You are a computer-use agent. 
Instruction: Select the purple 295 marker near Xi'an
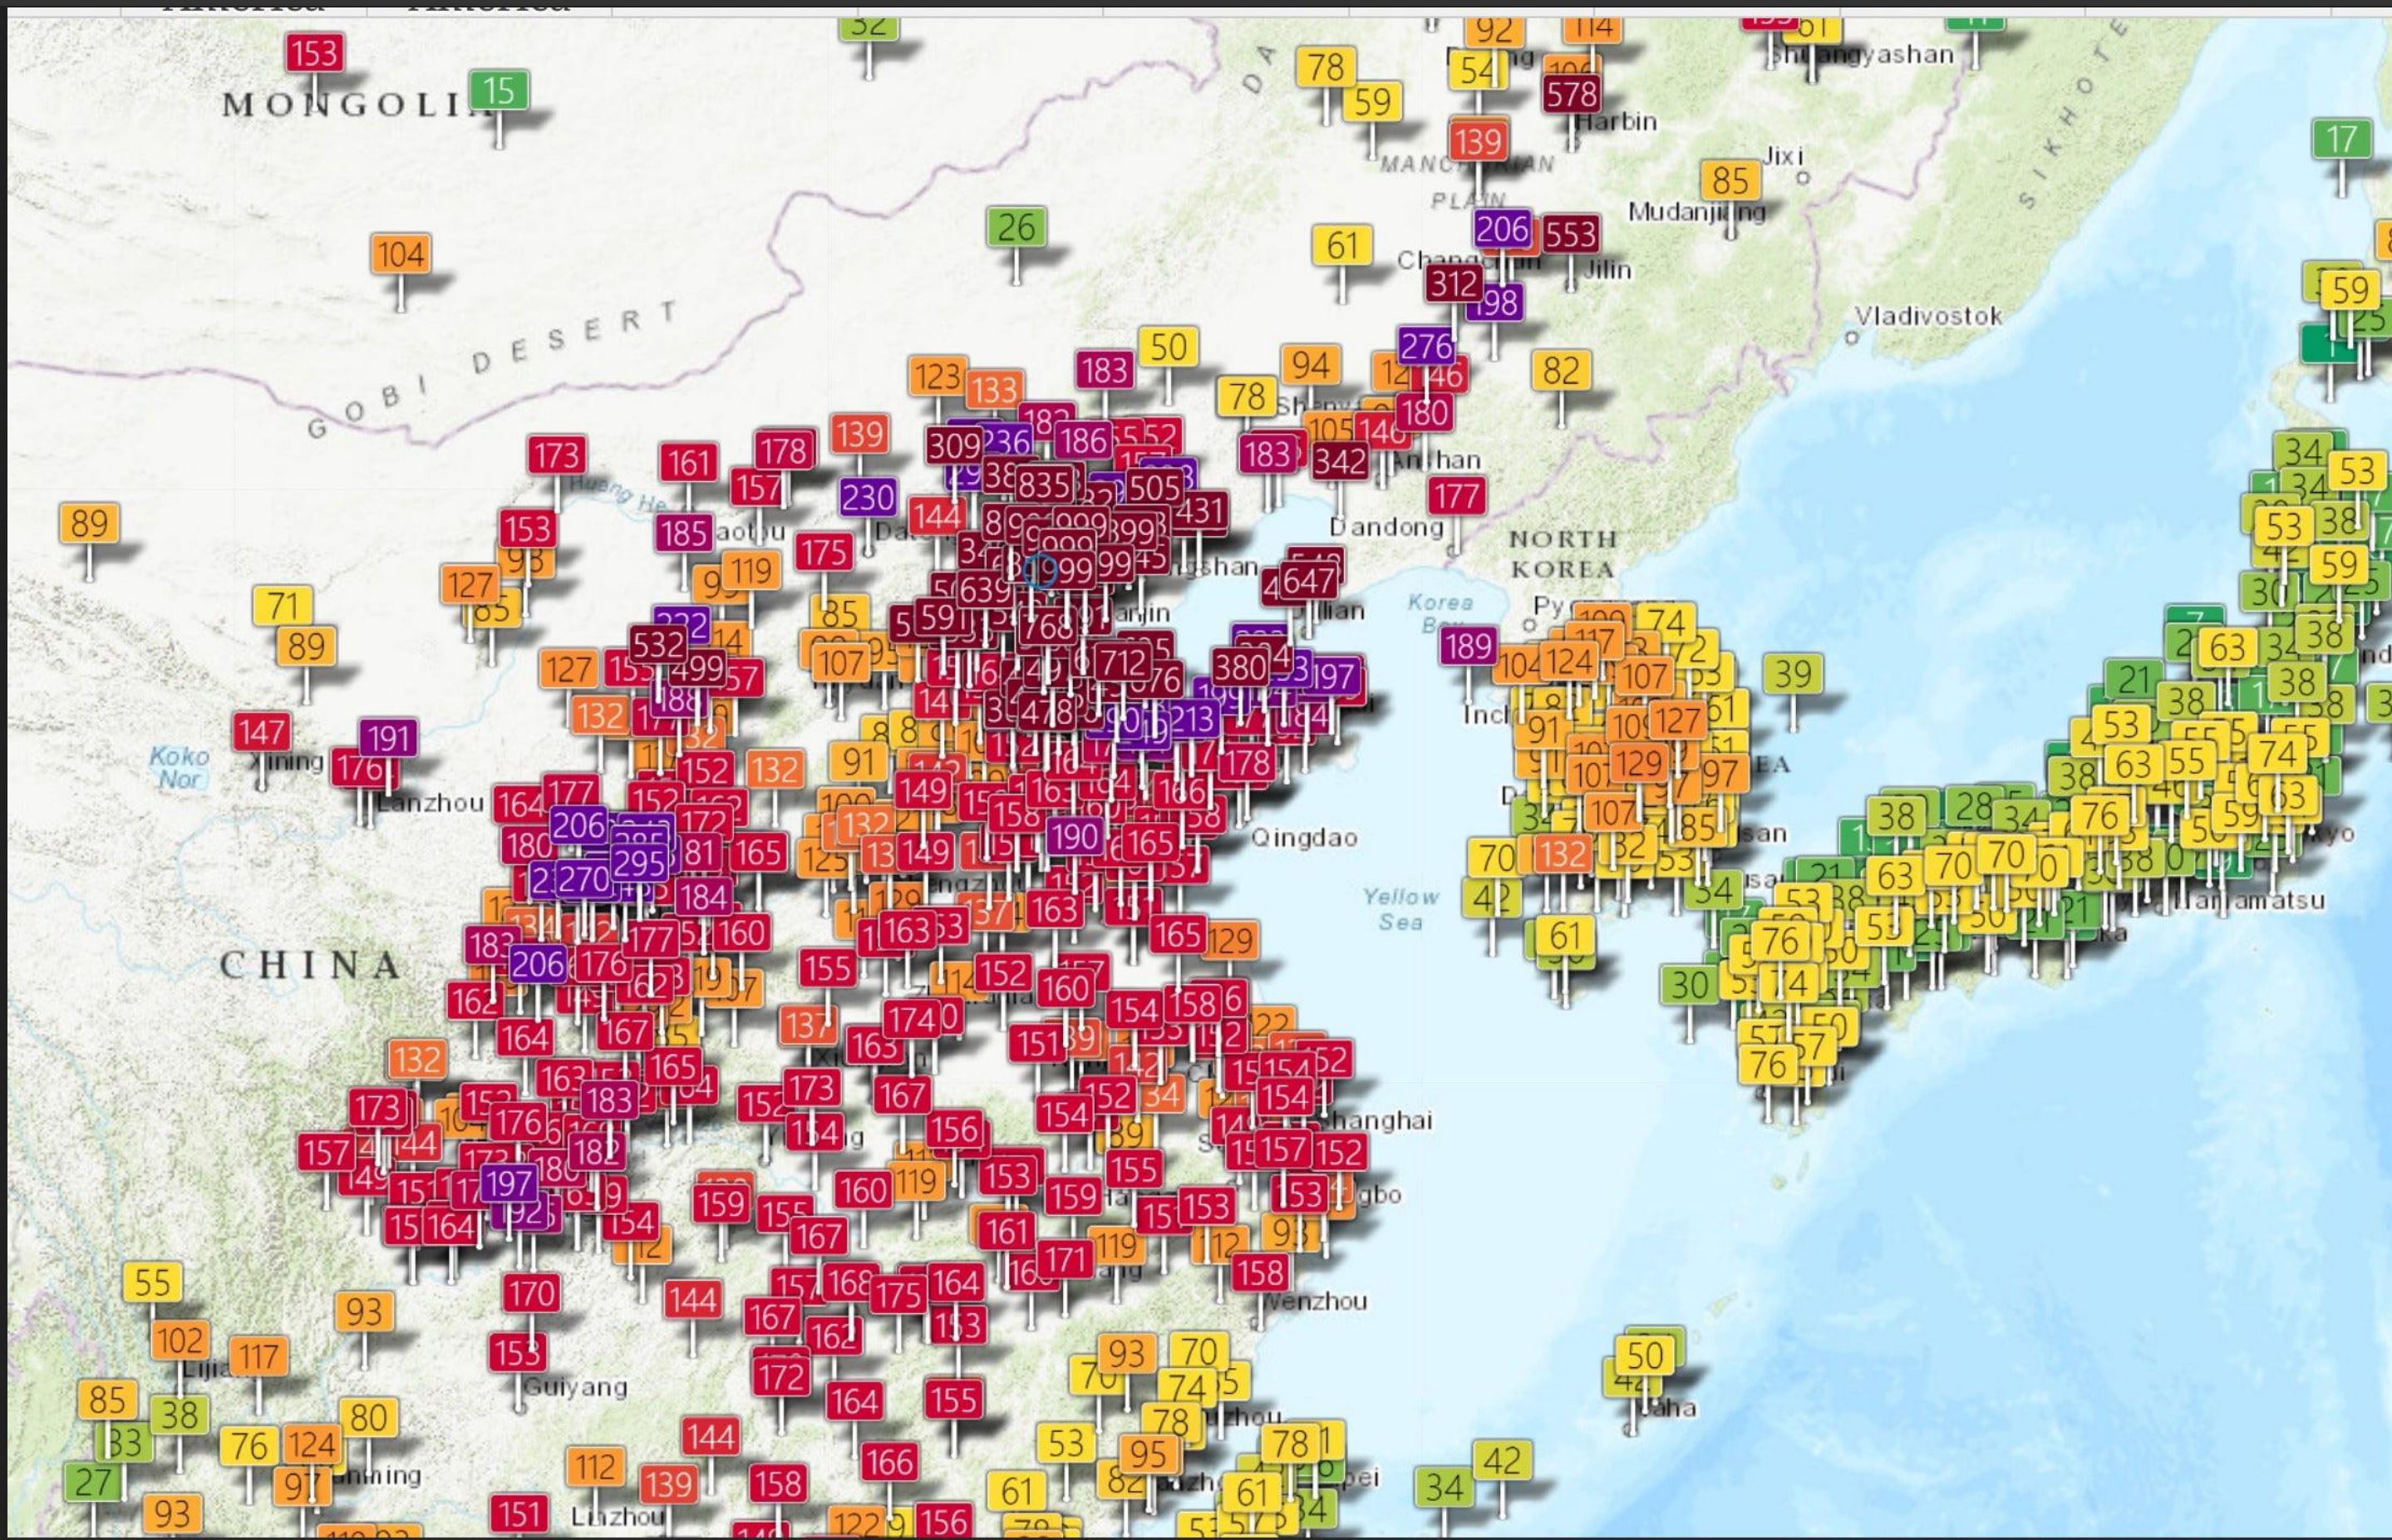(x=638, y=862)
